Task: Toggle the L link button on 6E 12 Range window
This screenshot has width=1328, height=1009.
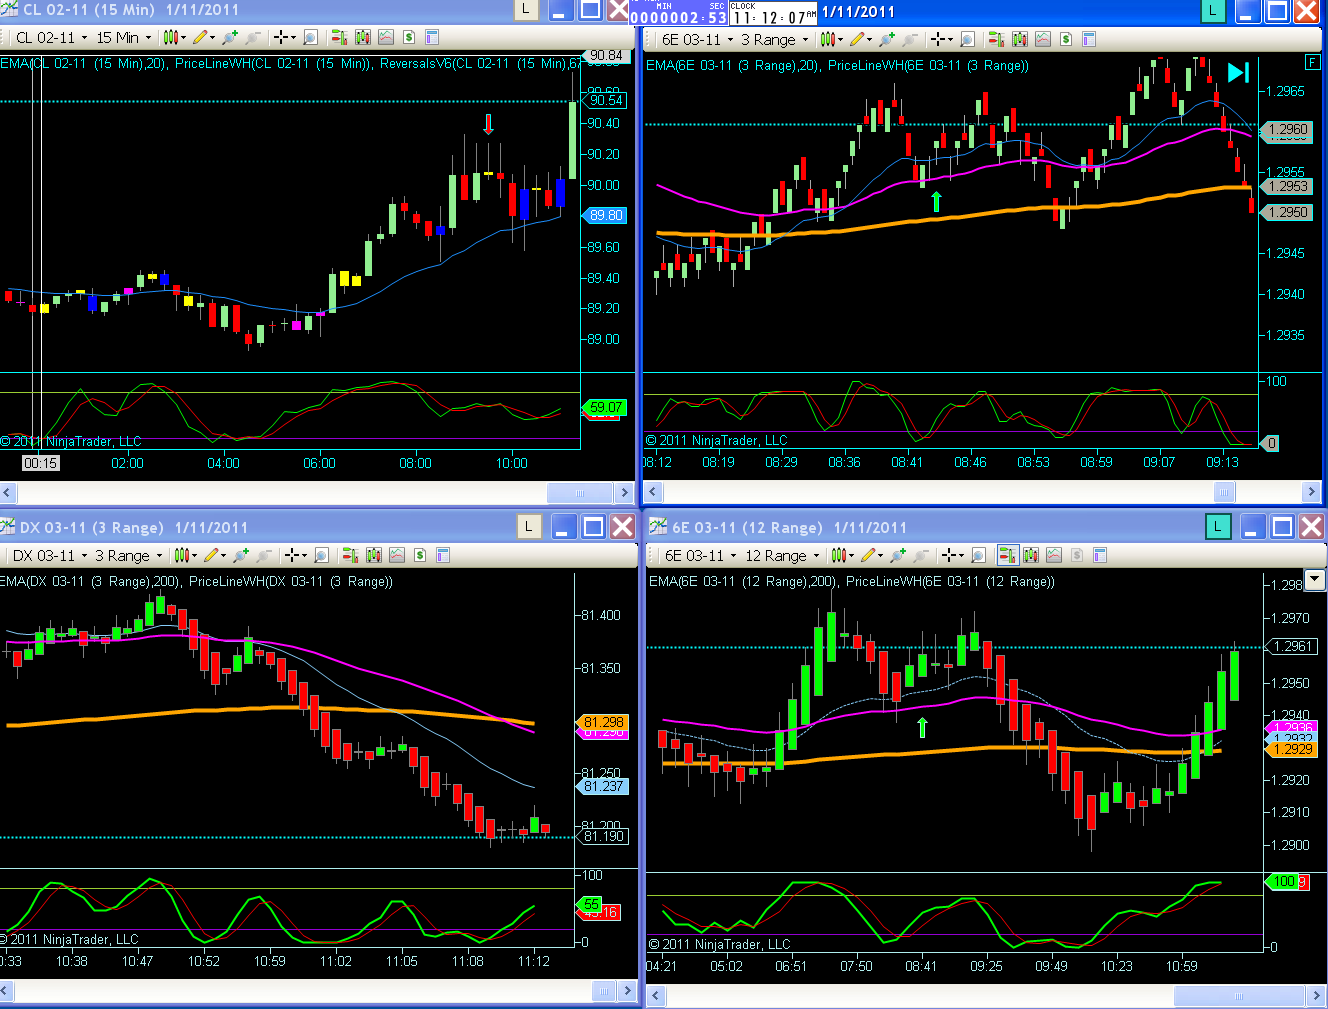Action: [x=1217, y=526]
